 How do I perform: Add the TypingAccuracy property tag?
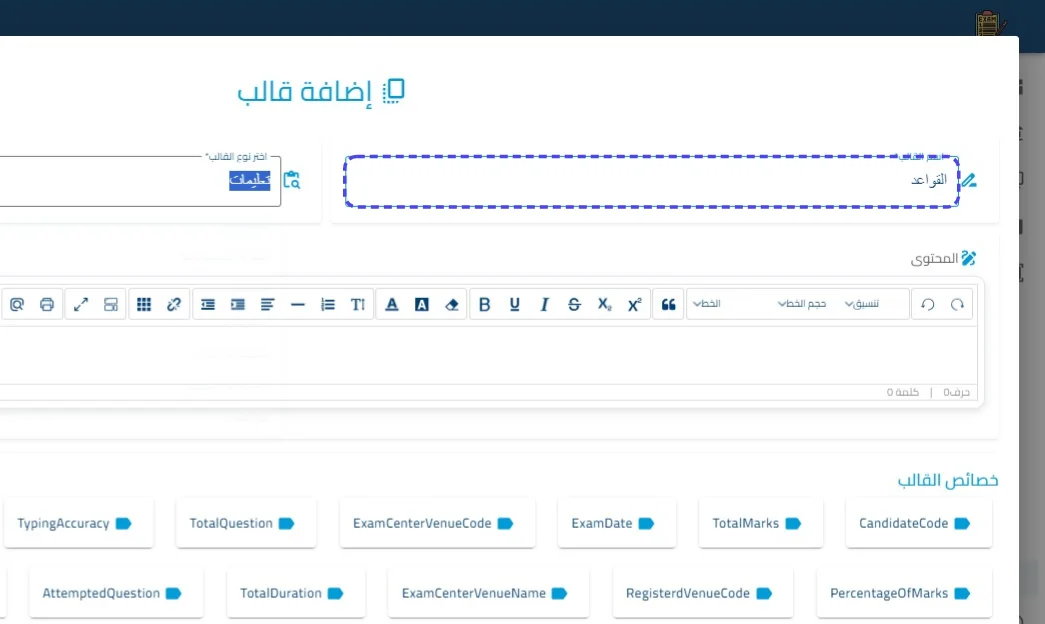tap(79, 523)
